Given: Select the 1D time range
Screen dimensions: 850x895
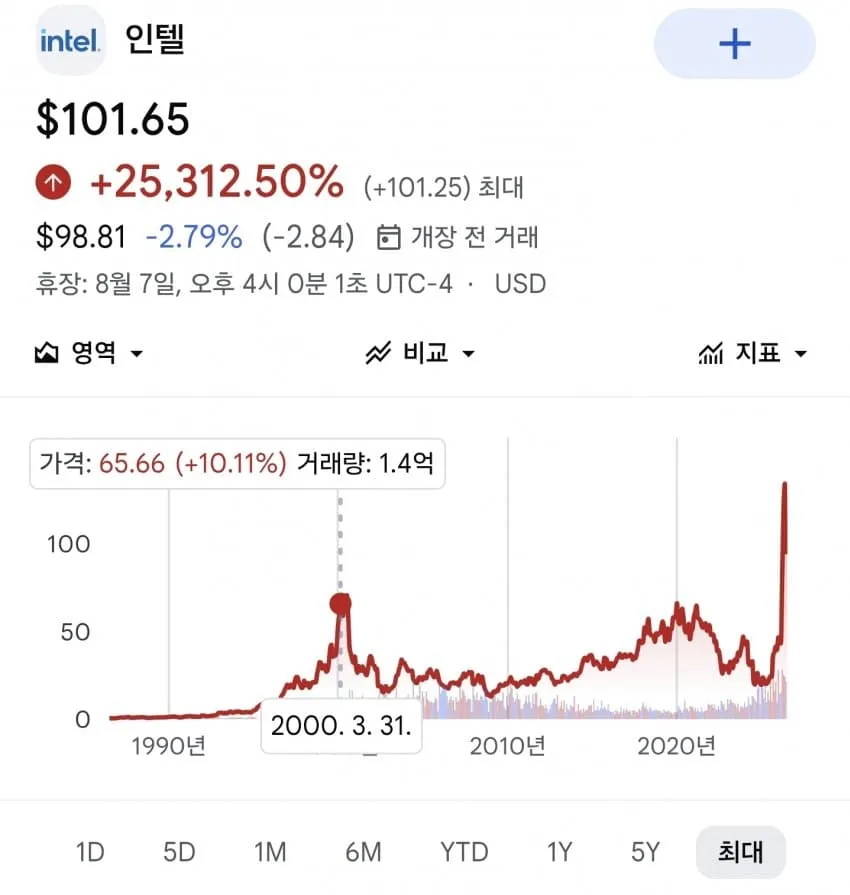Looking at the screenshot, I should (x=90, y=852).
